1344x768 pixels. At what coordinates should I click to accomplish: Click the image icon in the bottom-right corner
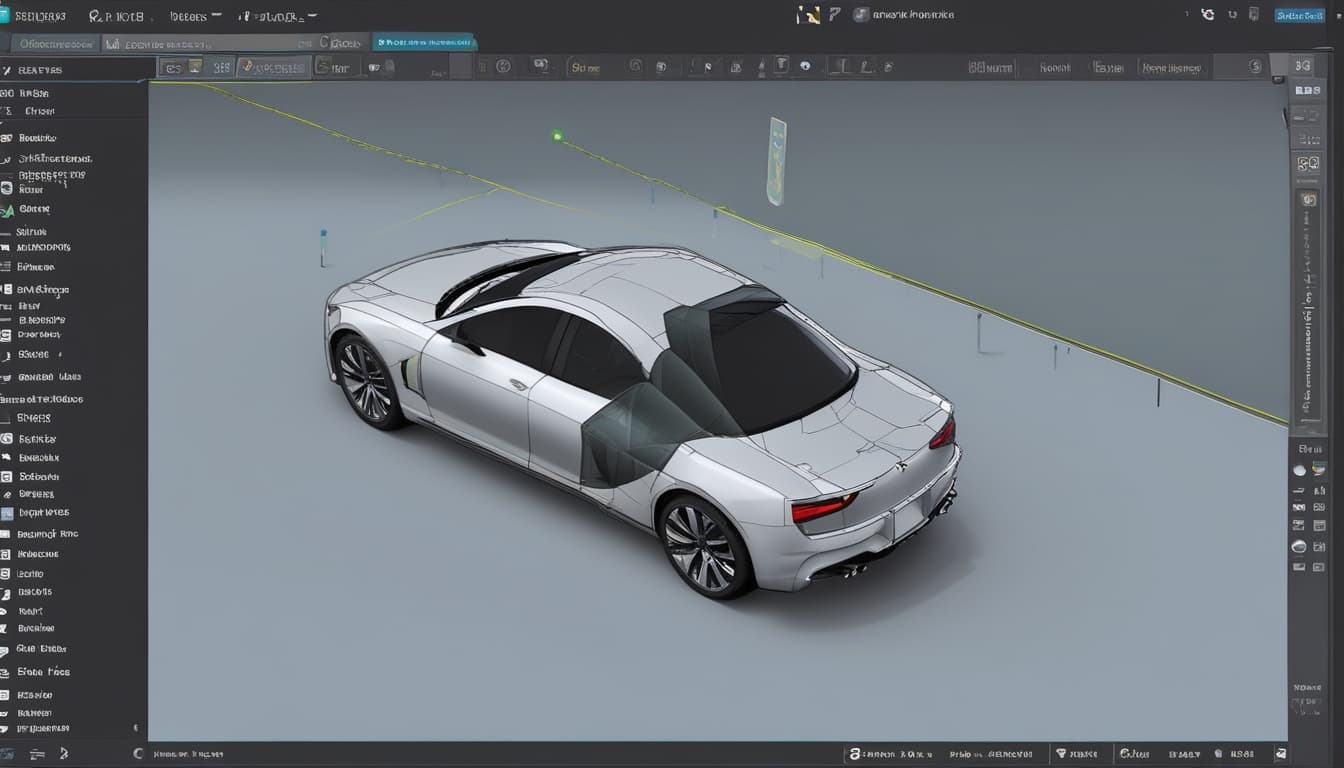pyautogui.click(x=1281, y=754)
